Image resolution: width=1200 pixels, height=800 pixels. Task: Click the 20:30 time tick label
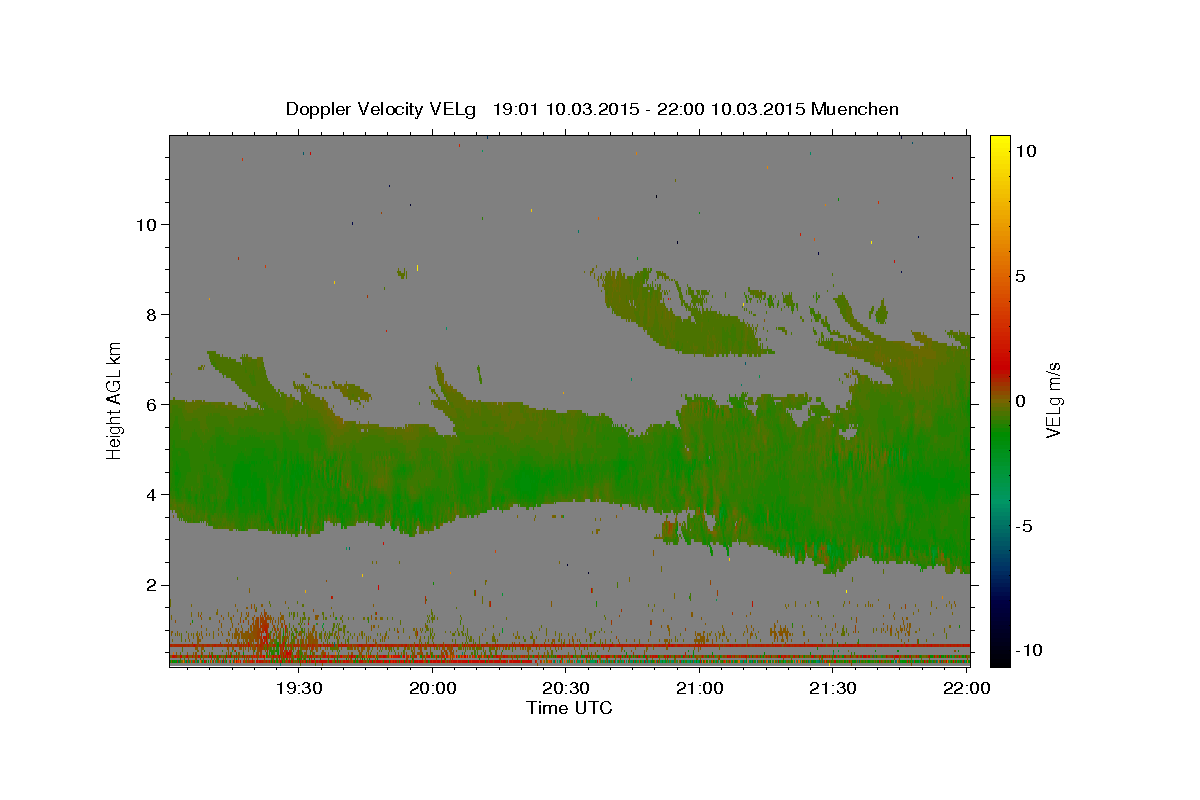pos(566,688)
